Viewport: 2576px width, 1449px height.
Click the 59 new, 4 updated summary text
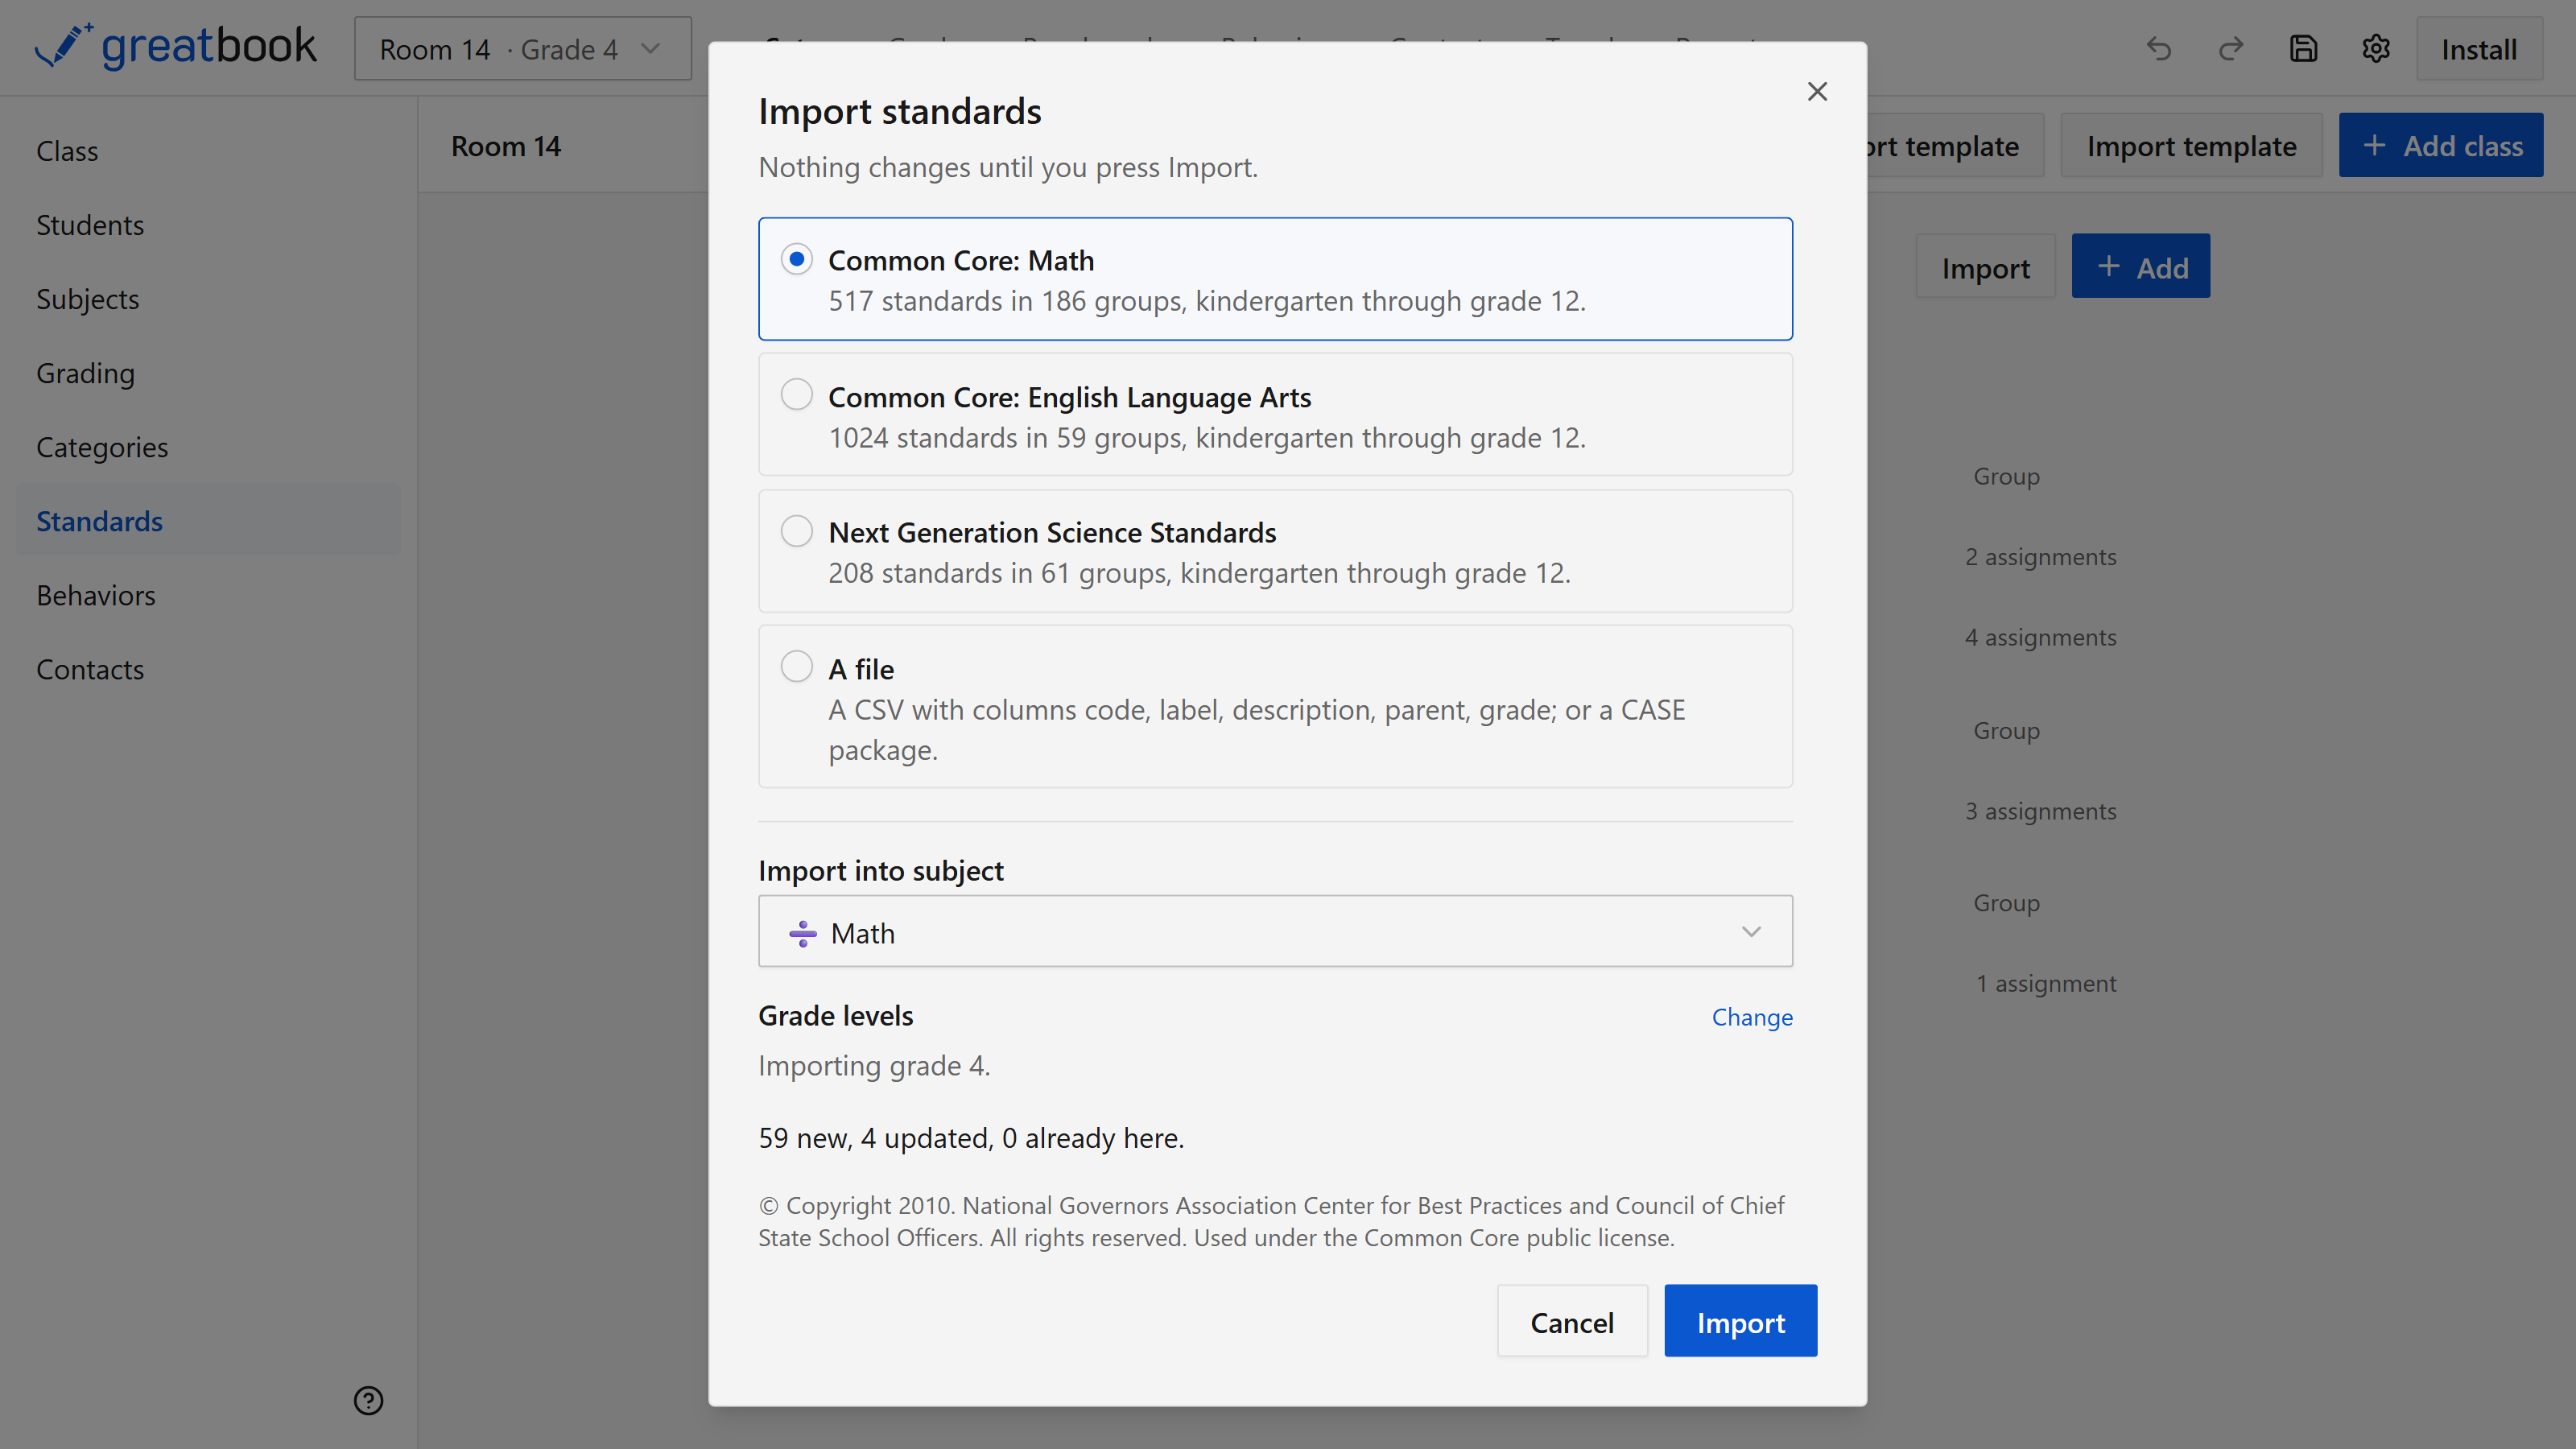click(x=971, y=1138)
